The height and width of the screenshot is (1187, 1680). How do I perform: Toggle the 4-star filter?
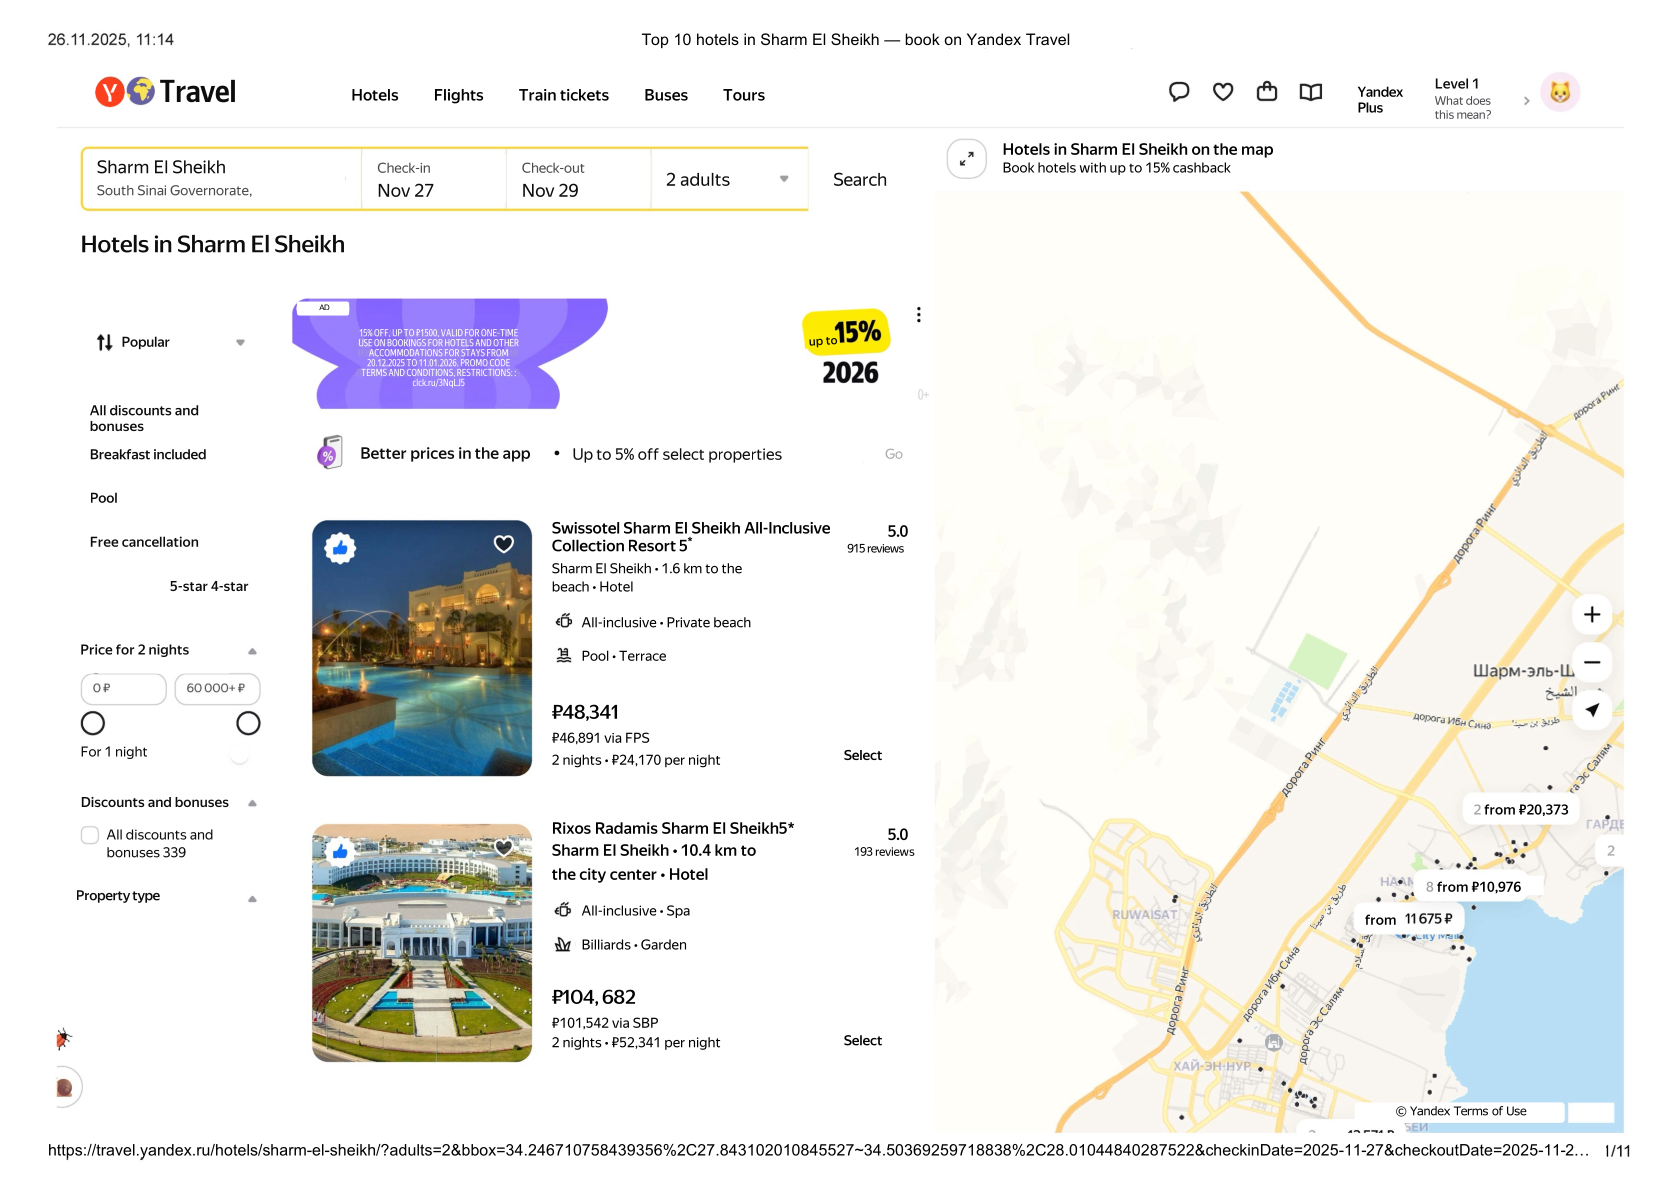click(230, 587)
